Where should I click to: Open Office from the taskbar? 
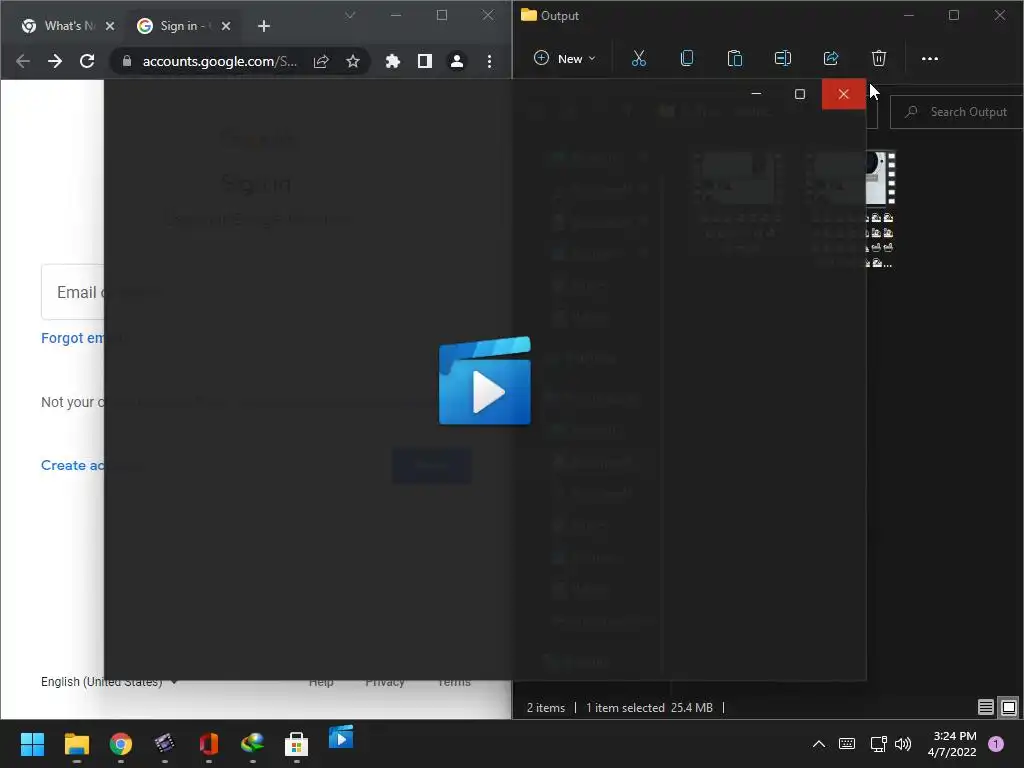coord(208,743)
